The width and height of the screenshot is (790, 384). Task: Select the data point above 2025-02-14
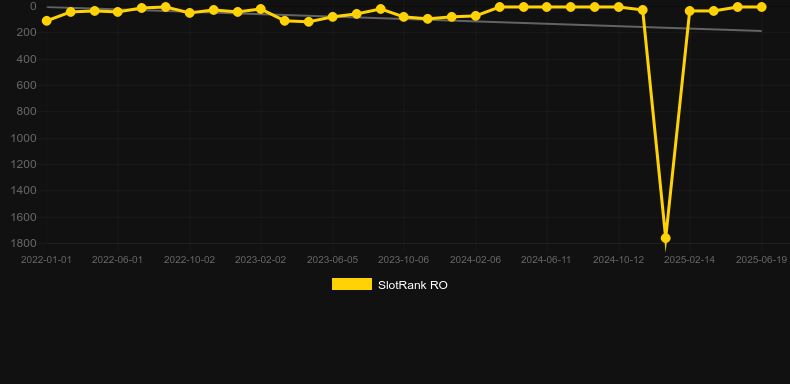point(690,11)
